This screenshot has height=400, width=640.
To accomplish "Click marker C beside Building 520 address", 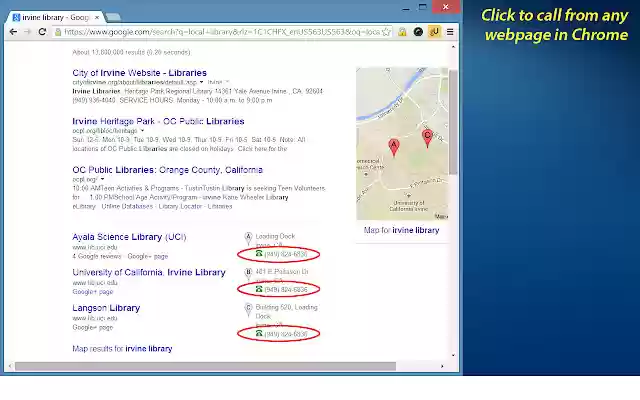I will click(248, 309).
